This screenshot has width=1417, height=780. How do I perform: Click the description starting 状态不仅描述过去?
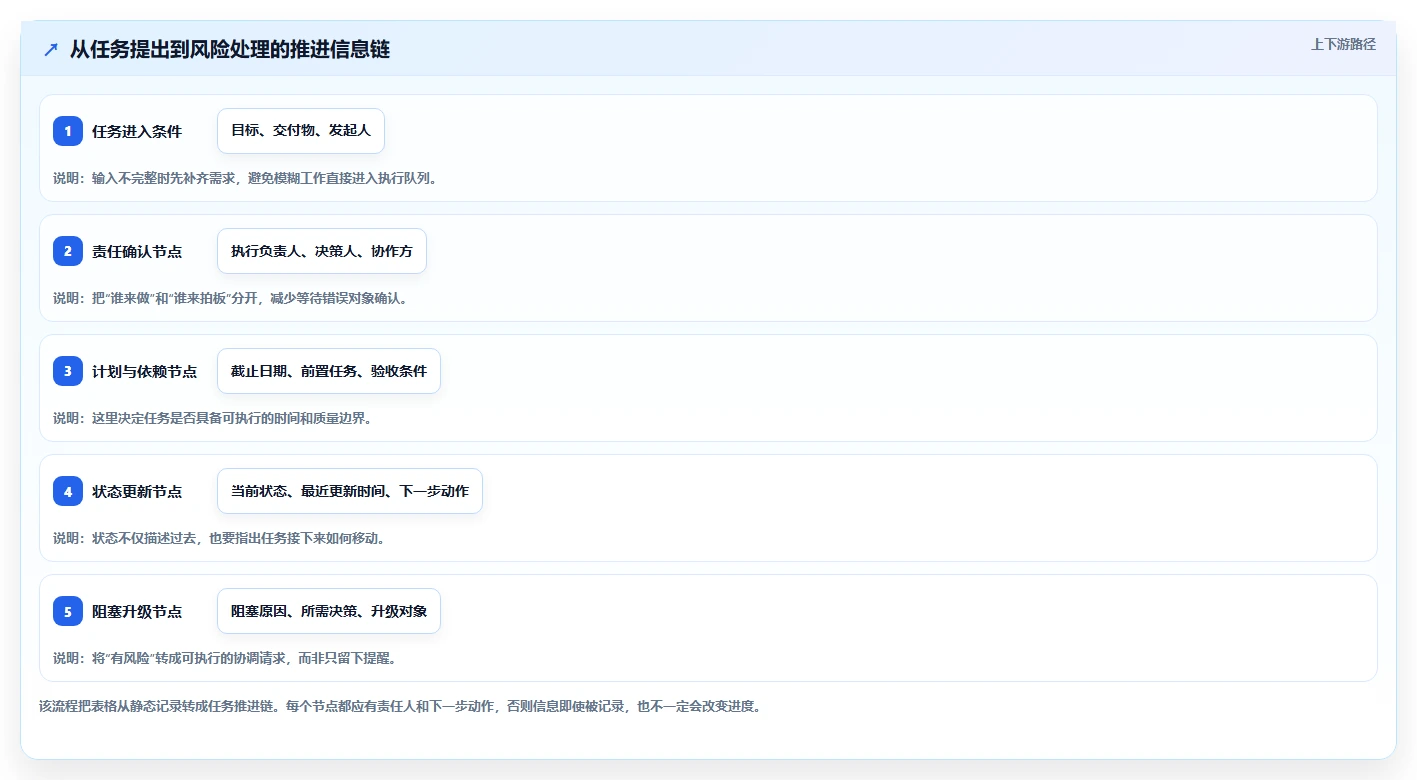pyautogui.click(x=219, y=538)
